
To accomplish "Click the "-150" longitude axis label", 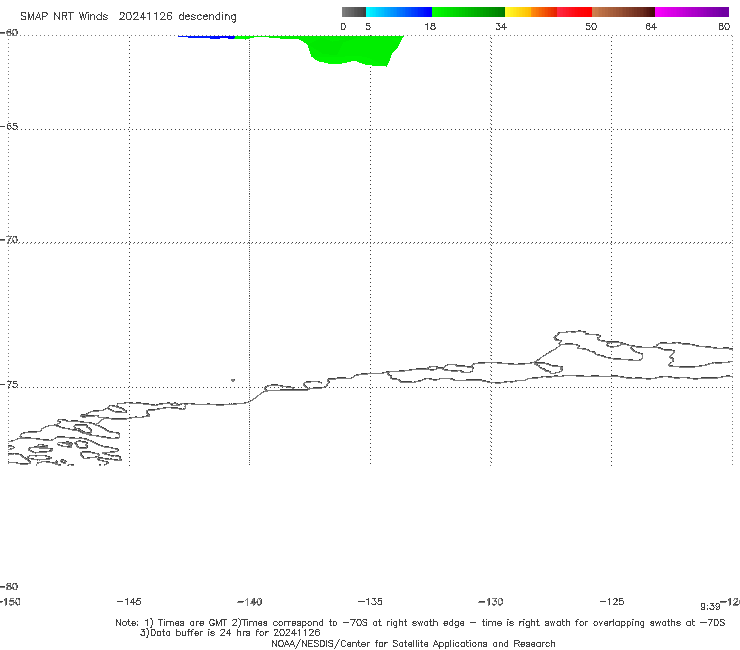I will 10,602.
